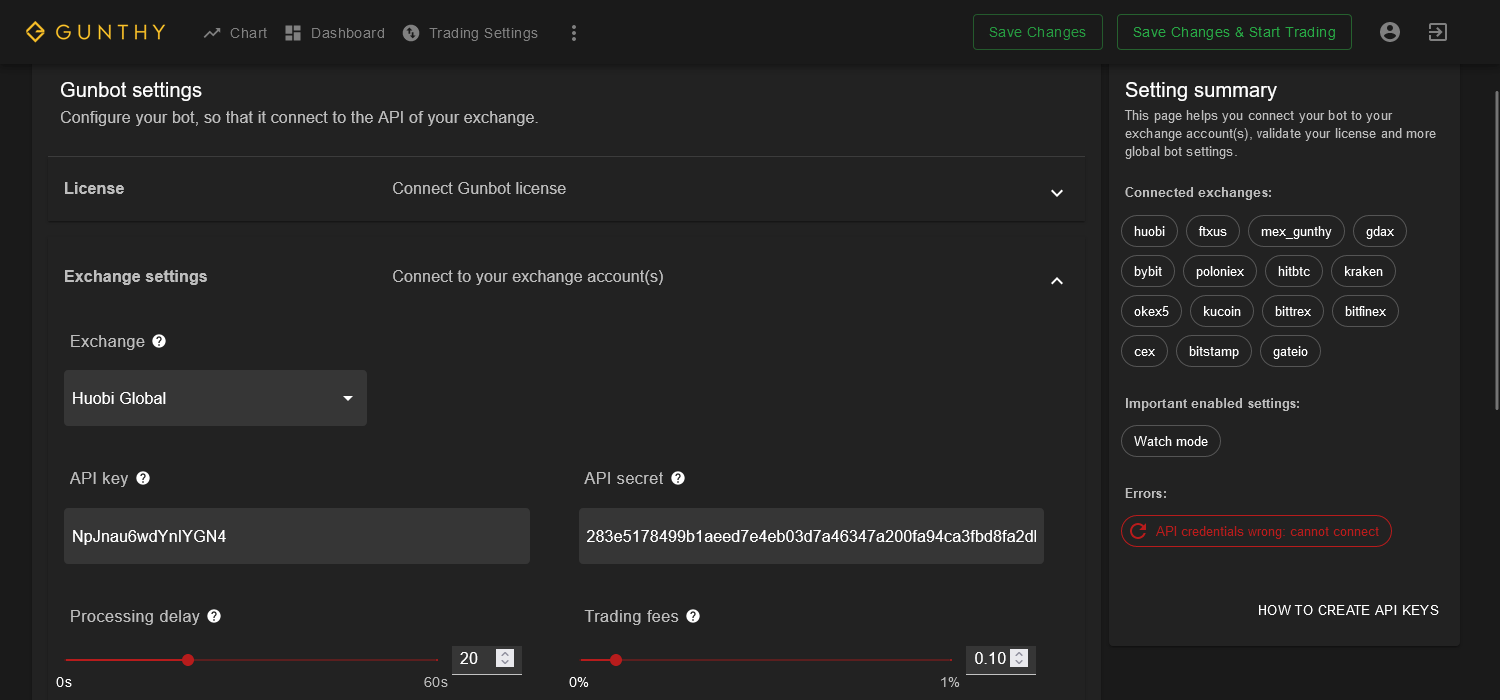Viewport: 1500px width, 700px height.
Task: Click the 'Gunbot settings' heading
Action: (x=131, y=90)
